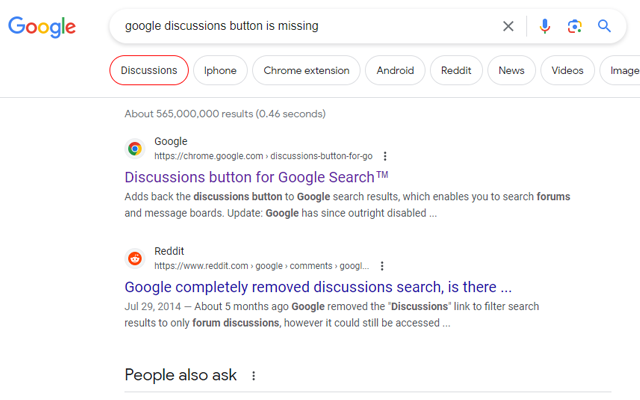
Task: Open Google Lens image search icon
Action: coord(575,26)
